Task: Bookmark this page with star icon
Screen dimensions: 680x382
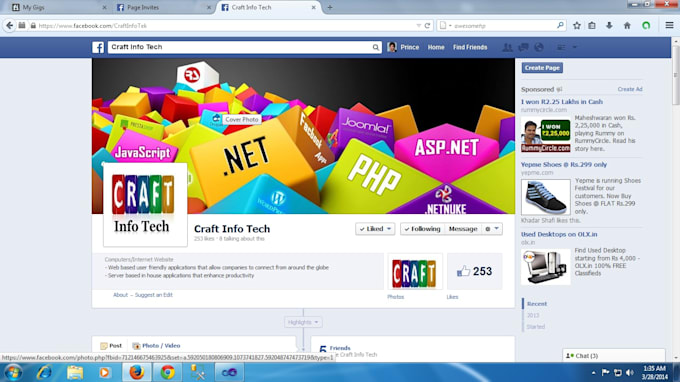Action: (x=577, y=26)
